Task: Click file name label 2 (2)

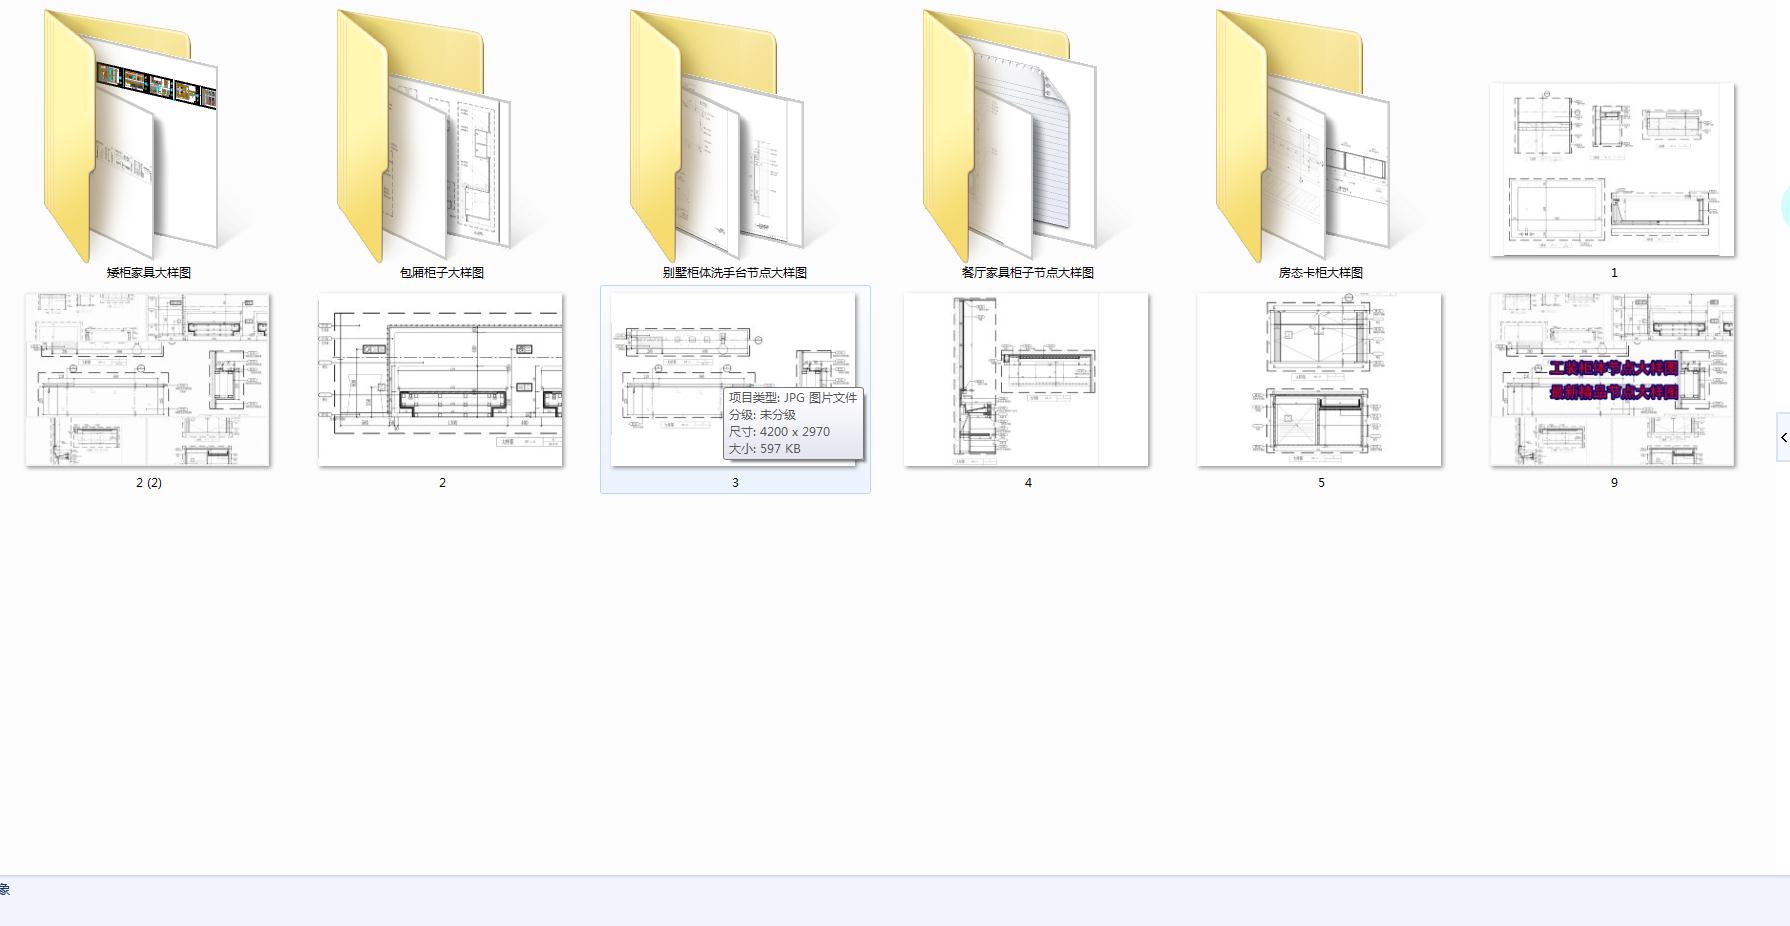Action: [x=149, y=482]
